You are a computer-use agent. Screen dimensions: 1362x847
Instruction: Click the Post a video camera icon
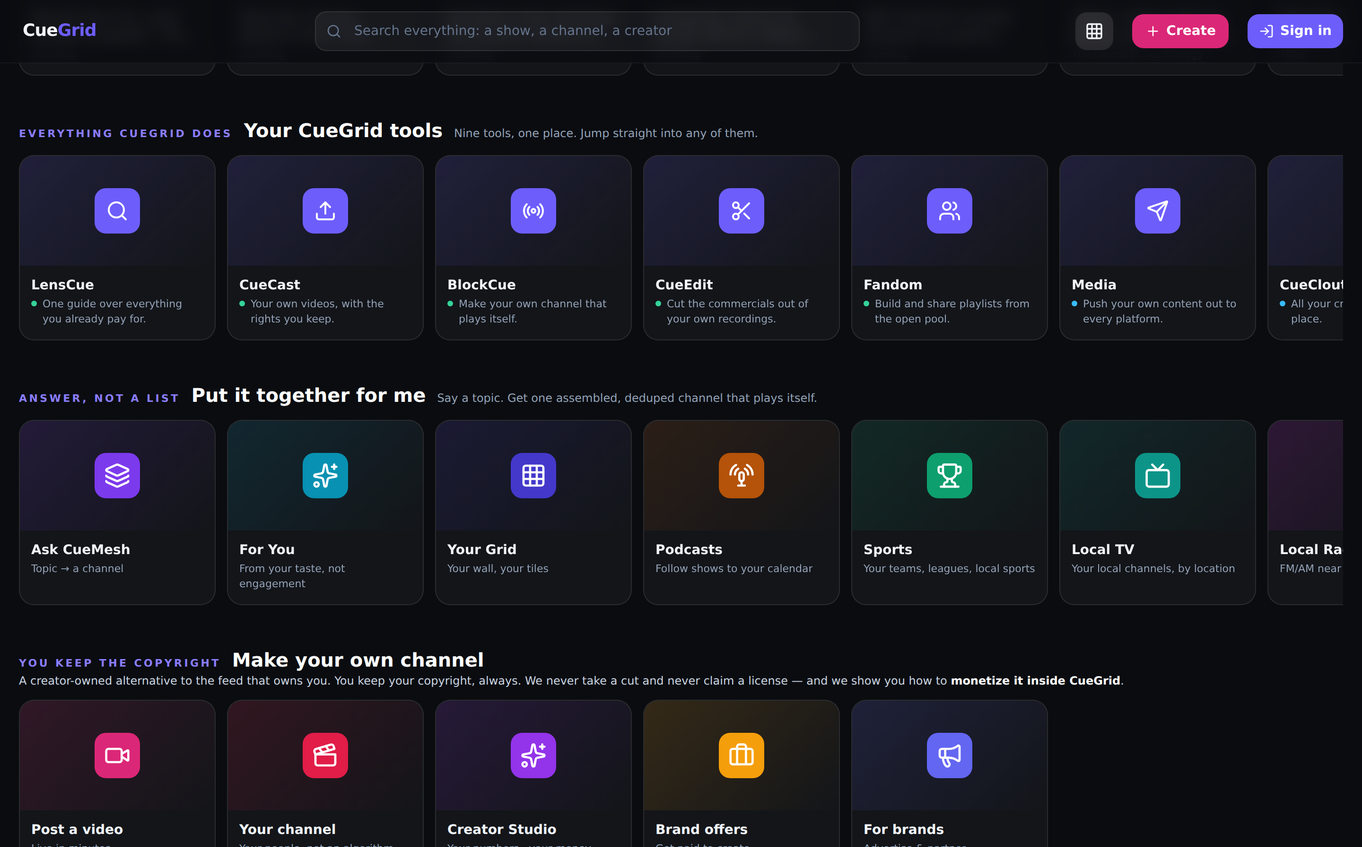pyautogui.click(x=117, y=755)
